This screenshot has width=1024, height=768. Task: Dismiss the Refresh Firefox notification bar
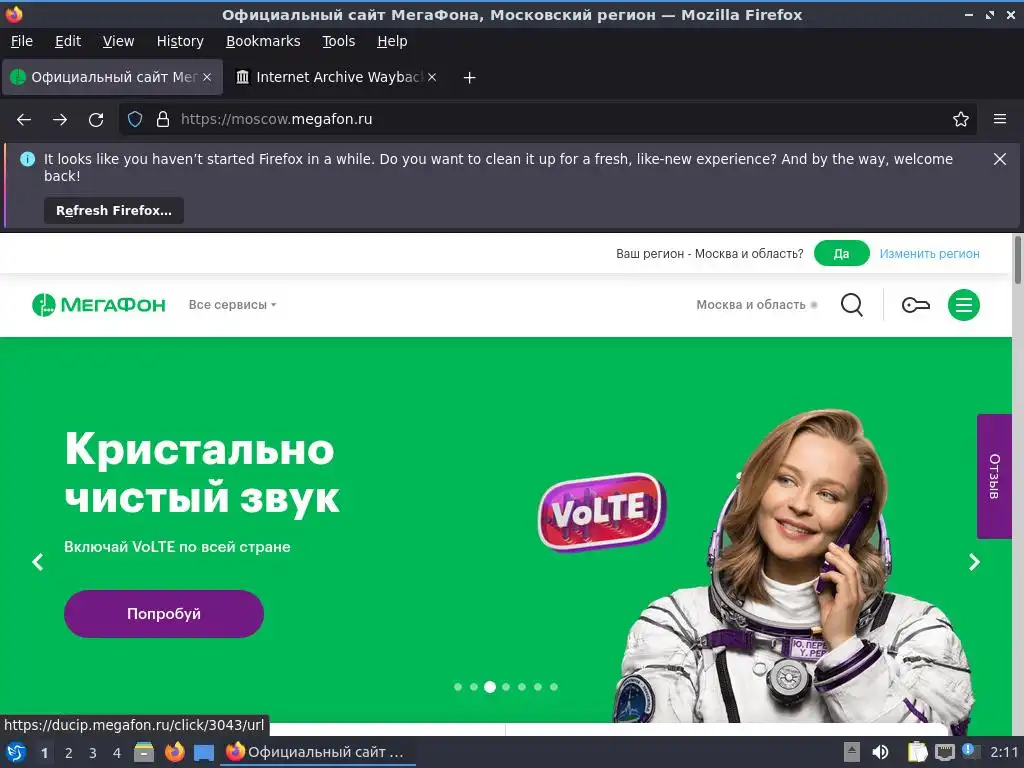1000,159
